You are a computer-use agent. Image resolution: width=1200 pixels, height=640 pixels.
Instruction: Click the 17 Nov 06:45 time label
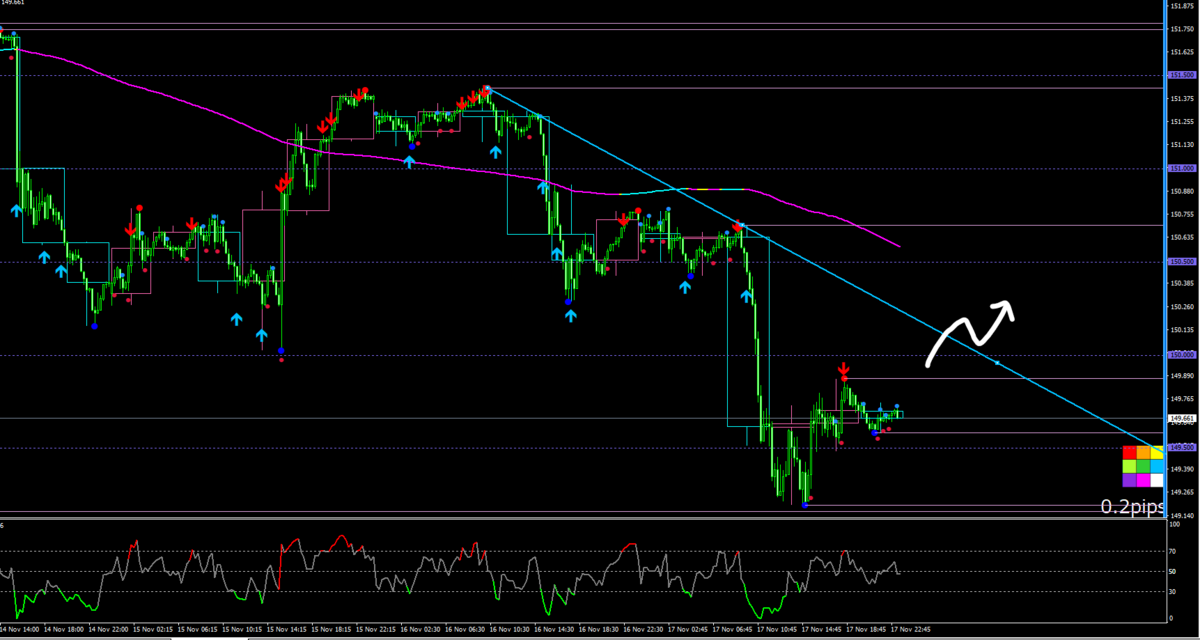[732, 630]
